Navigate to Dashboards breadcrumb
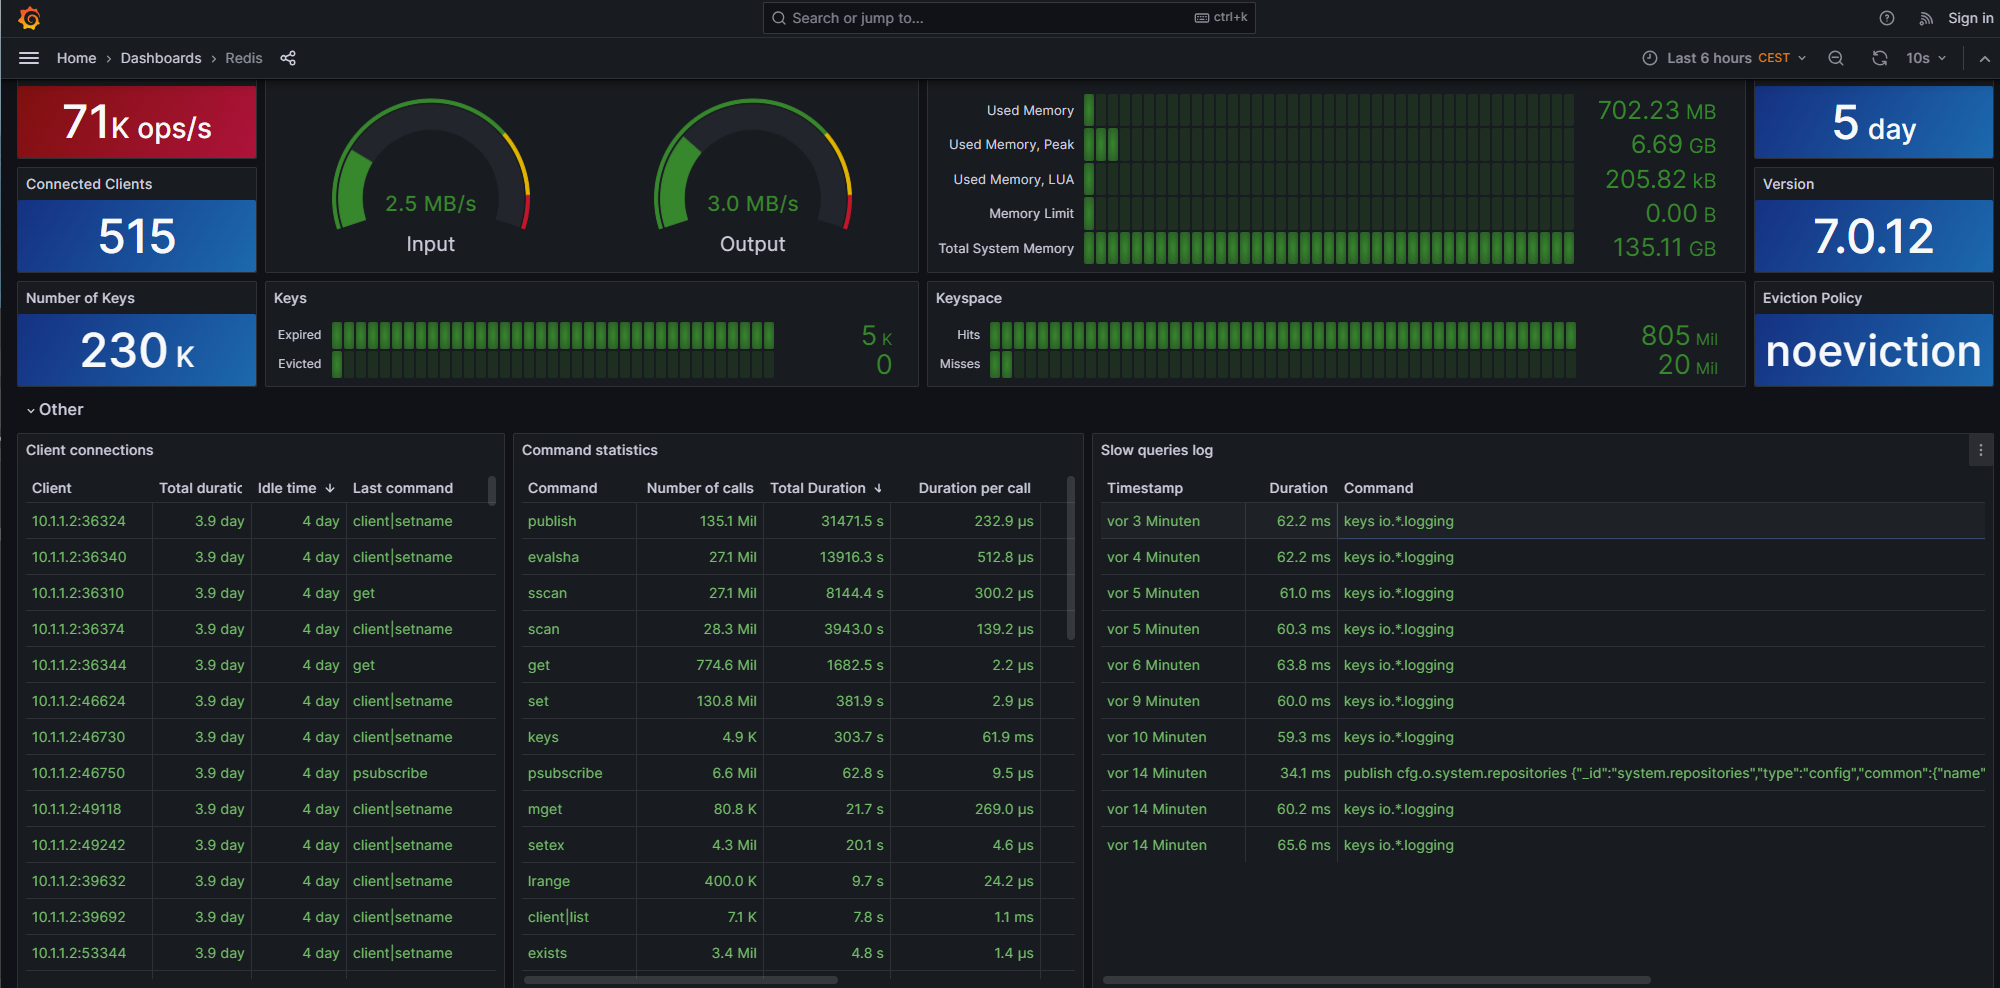 click(161, 58)
